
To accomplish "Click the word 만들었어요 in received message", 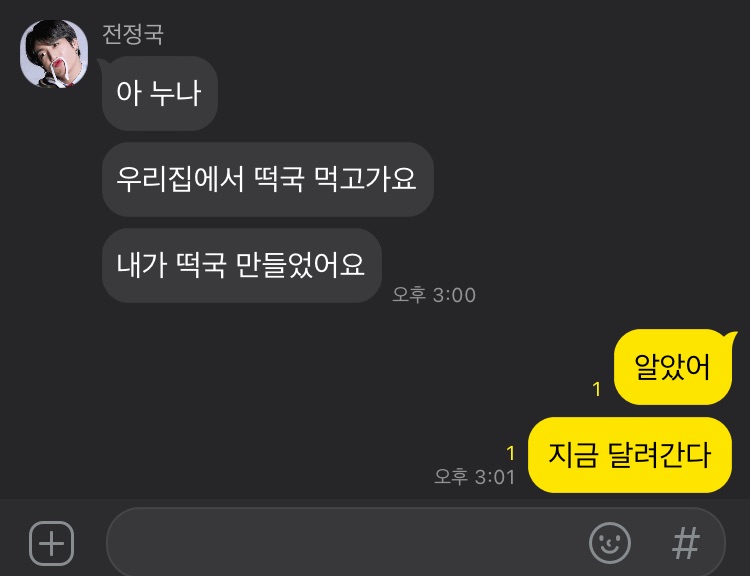I will (x=300, y=266).
